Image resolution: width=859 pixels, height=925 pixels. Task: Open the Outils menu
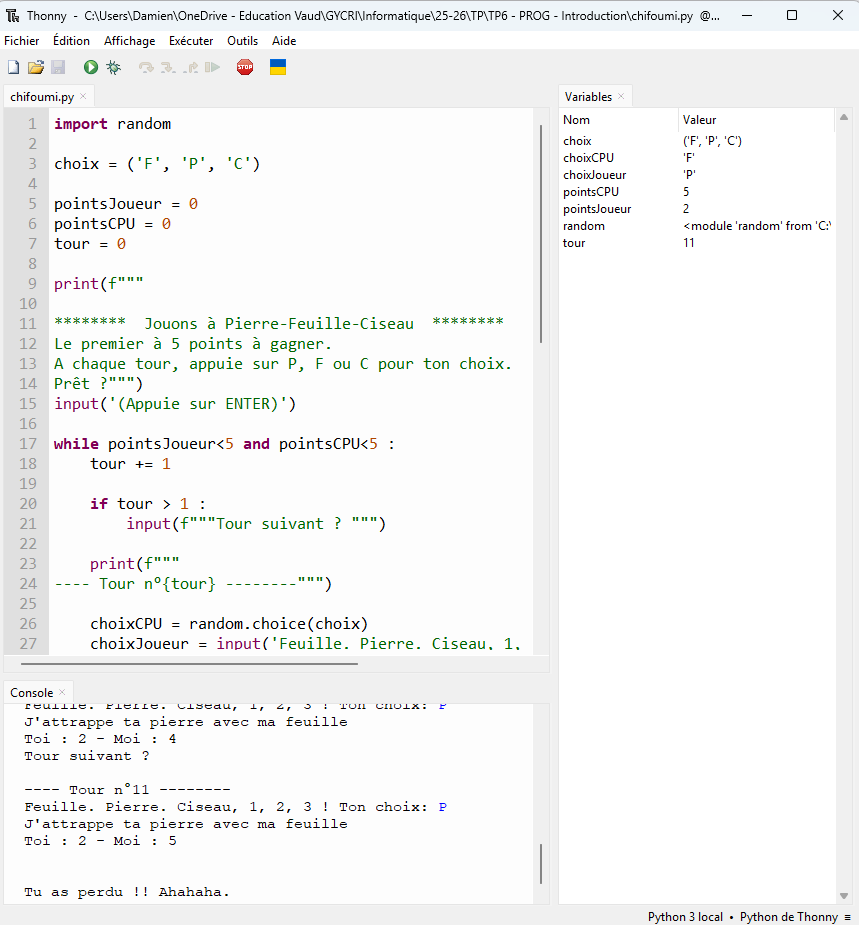tap(242, 40)
